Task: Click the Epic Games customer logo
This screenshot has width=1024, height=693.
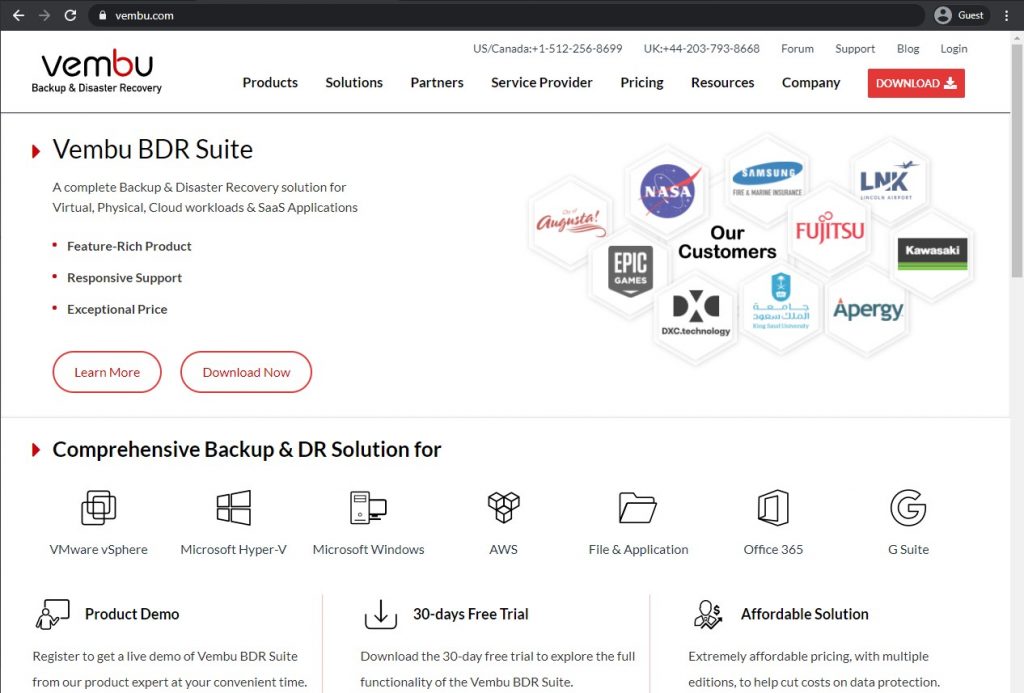Action: point(630,270)
